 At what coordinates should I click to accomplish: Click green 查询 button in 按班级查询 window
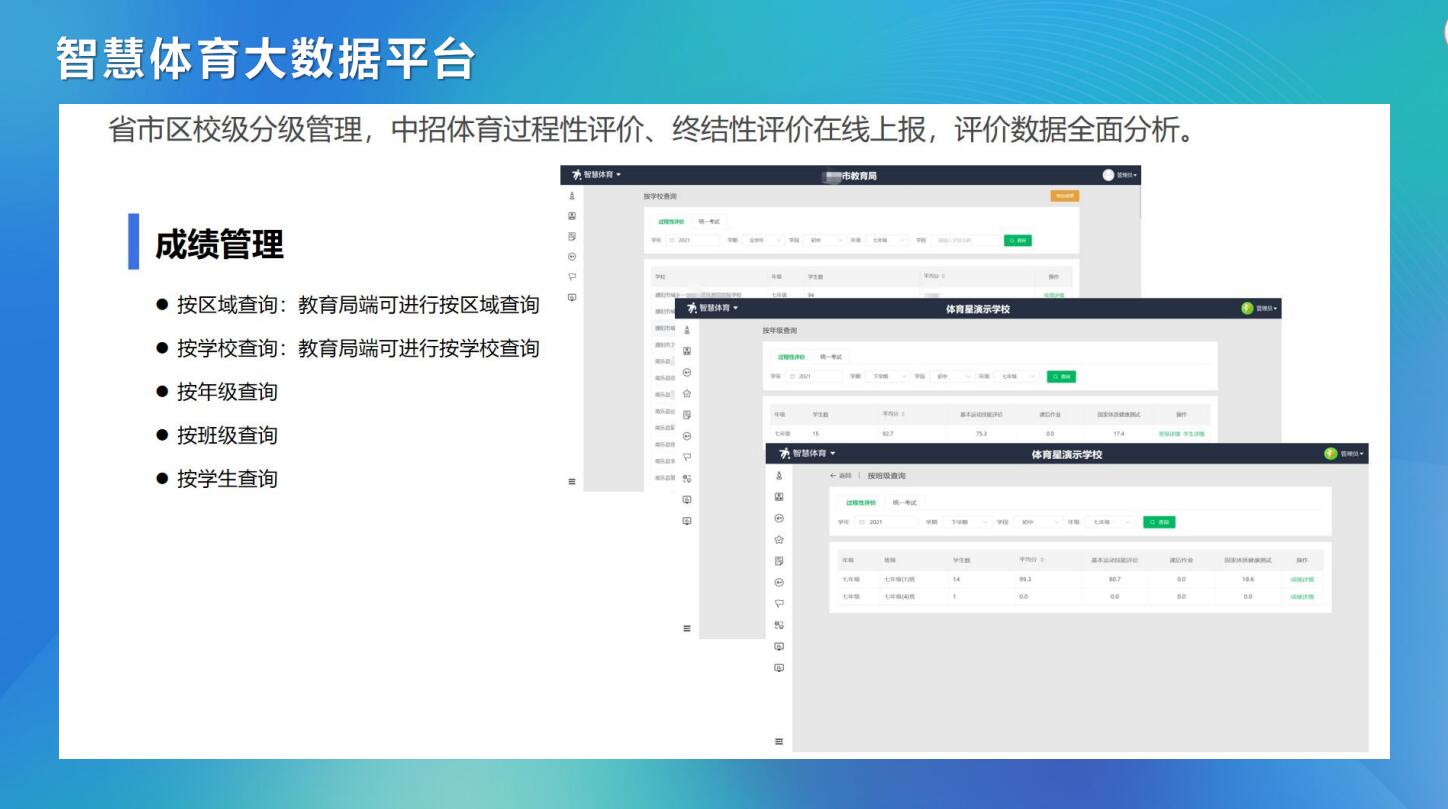pyautogui.click(x=1159, y=522)
